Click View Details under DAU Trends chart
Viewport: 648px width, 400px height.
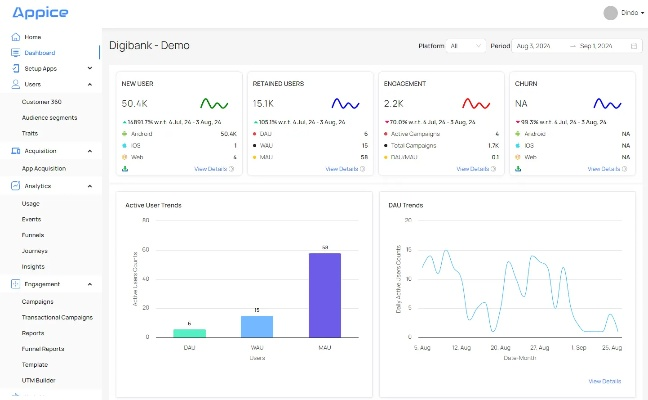605,381
